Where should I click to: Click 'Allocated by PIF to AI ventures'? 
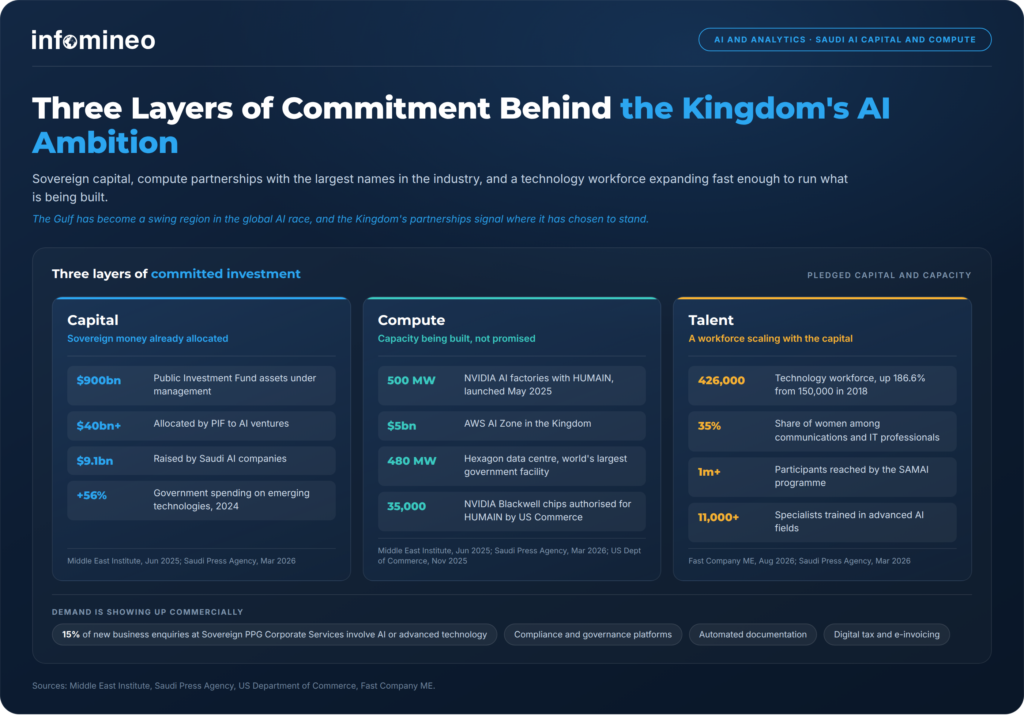coord(221,423)
